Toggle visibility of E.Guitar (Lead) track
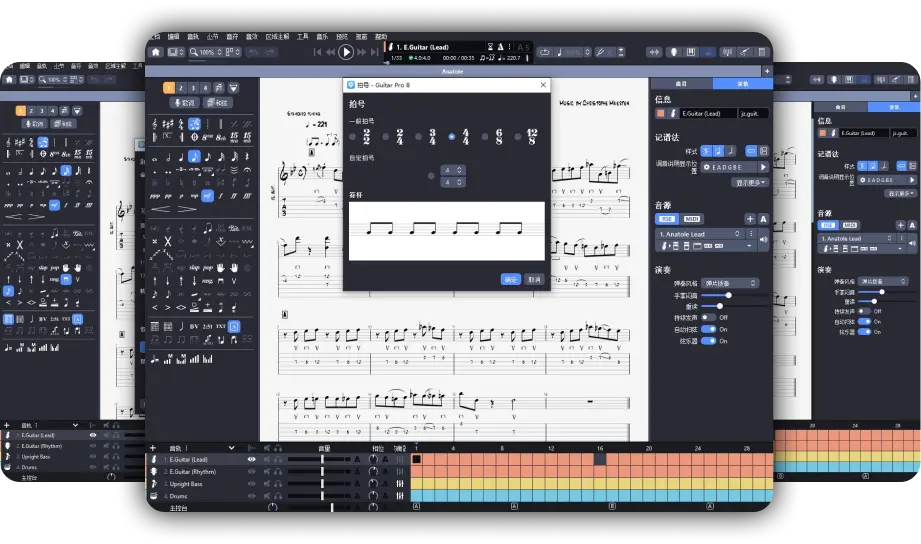 tap(252, 459)
